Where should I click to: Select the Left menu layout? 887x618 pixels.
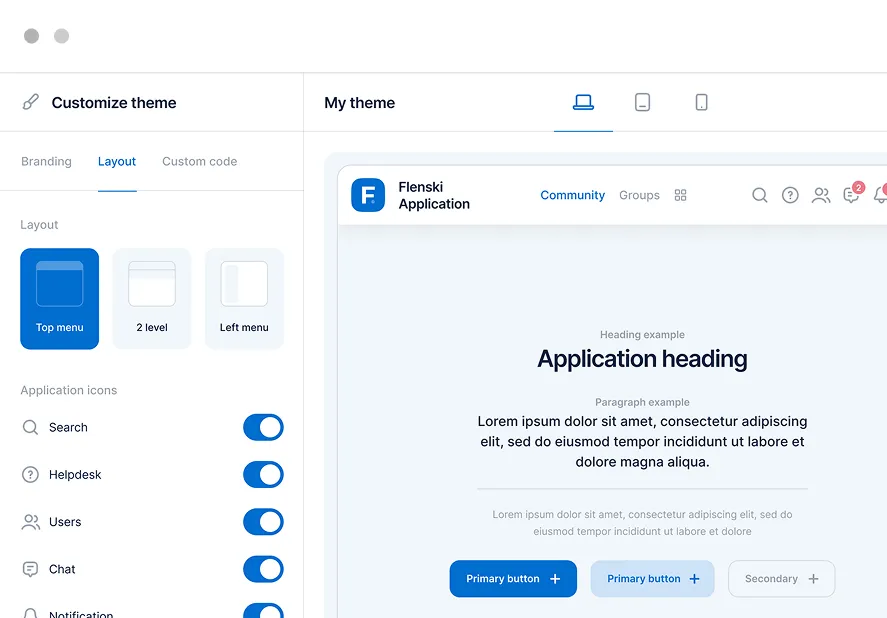point(244,298)
